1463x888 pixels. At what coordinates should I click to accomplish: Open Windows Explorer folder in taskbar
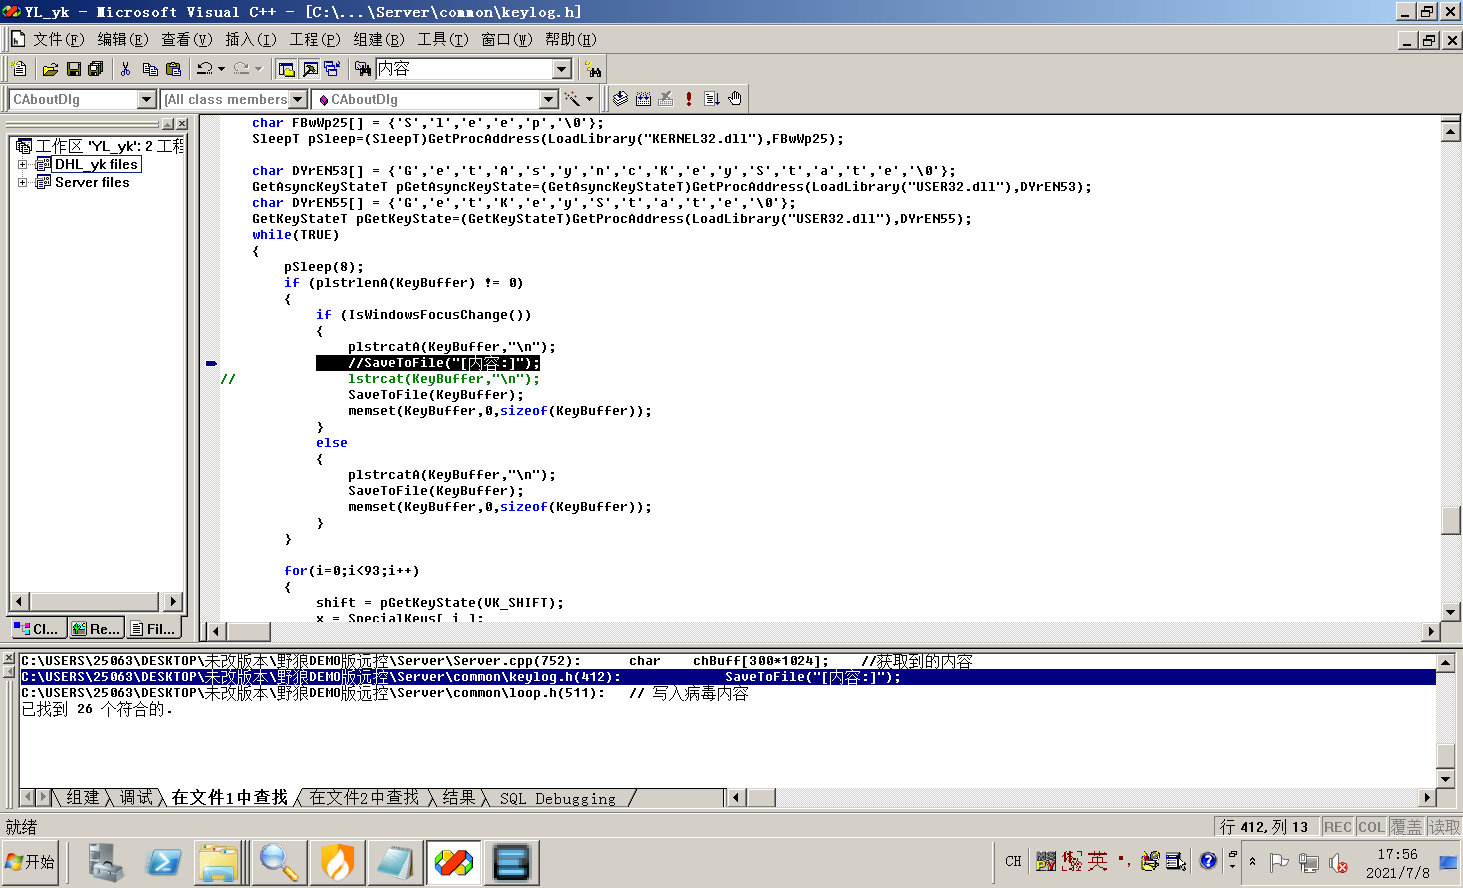click(x=219, y=862)
